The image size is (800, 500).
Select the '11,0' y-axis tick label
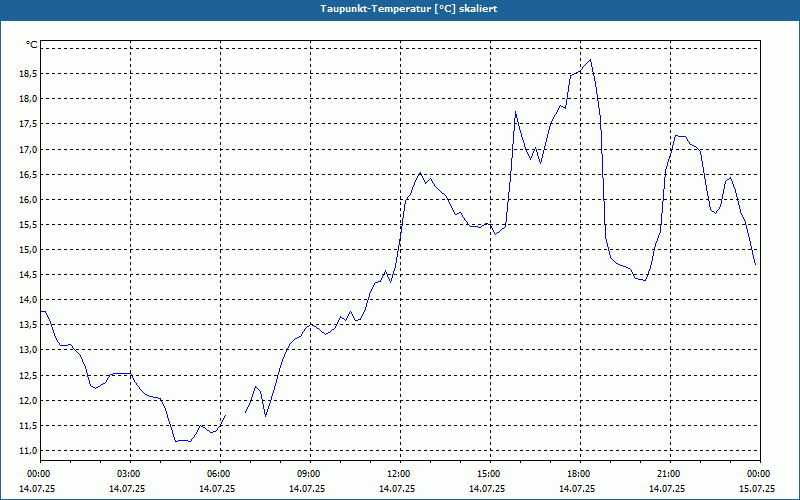coord(28,451)
